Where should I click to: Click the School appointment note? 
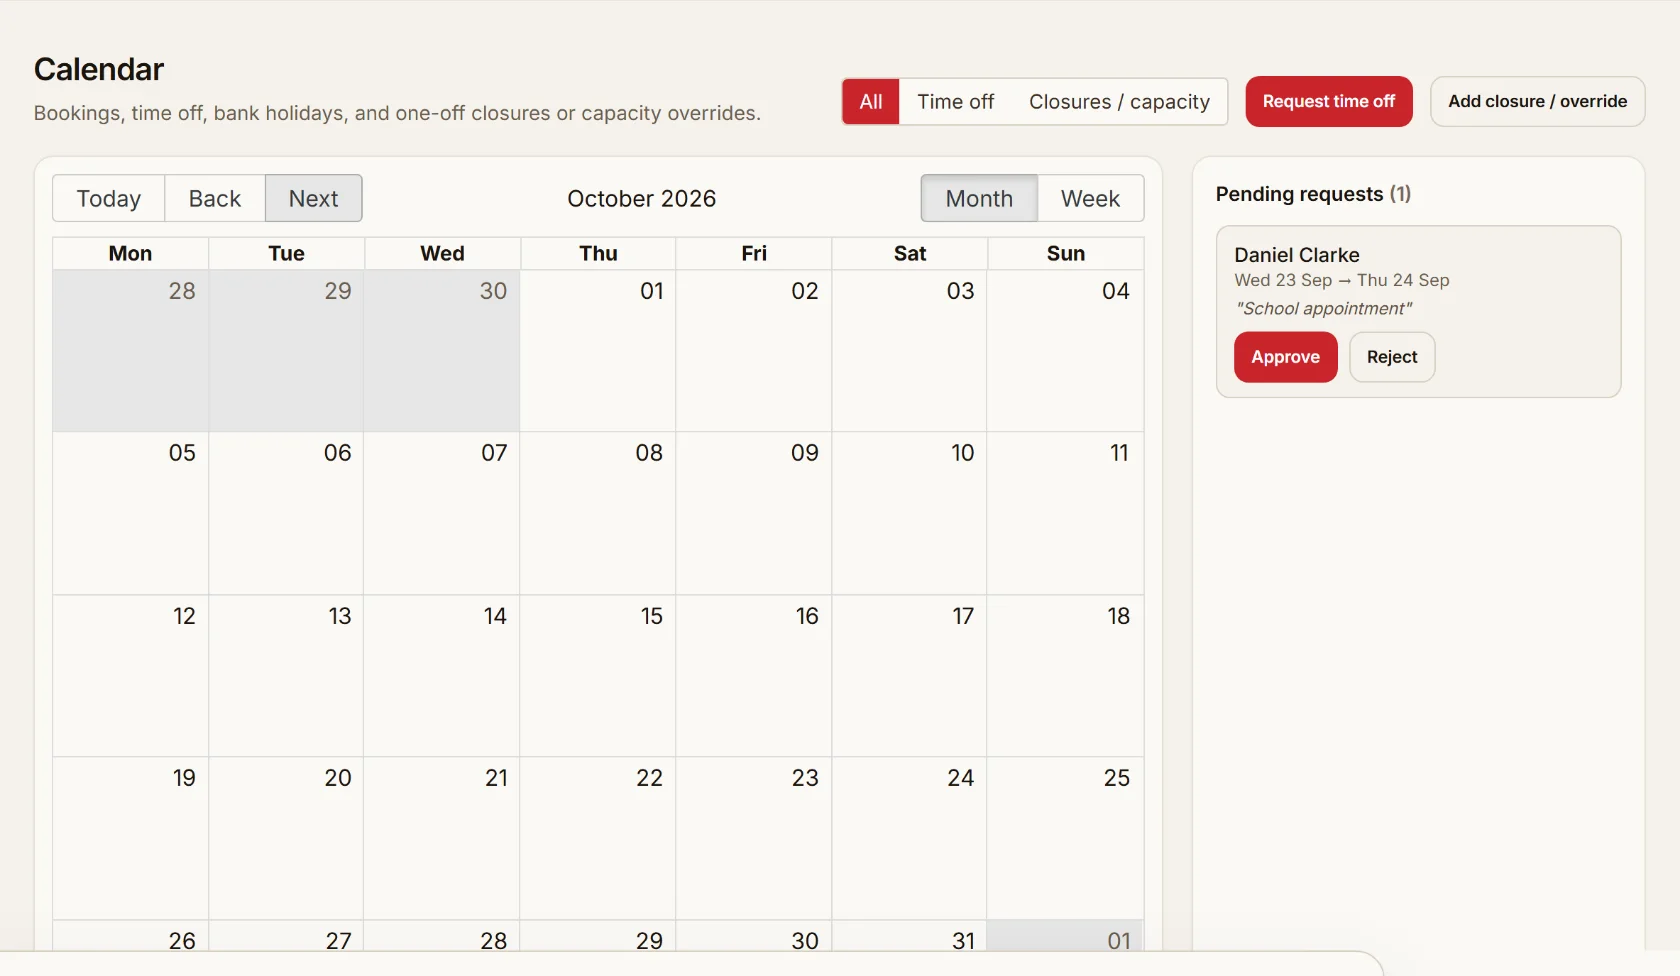(1324, 309)
